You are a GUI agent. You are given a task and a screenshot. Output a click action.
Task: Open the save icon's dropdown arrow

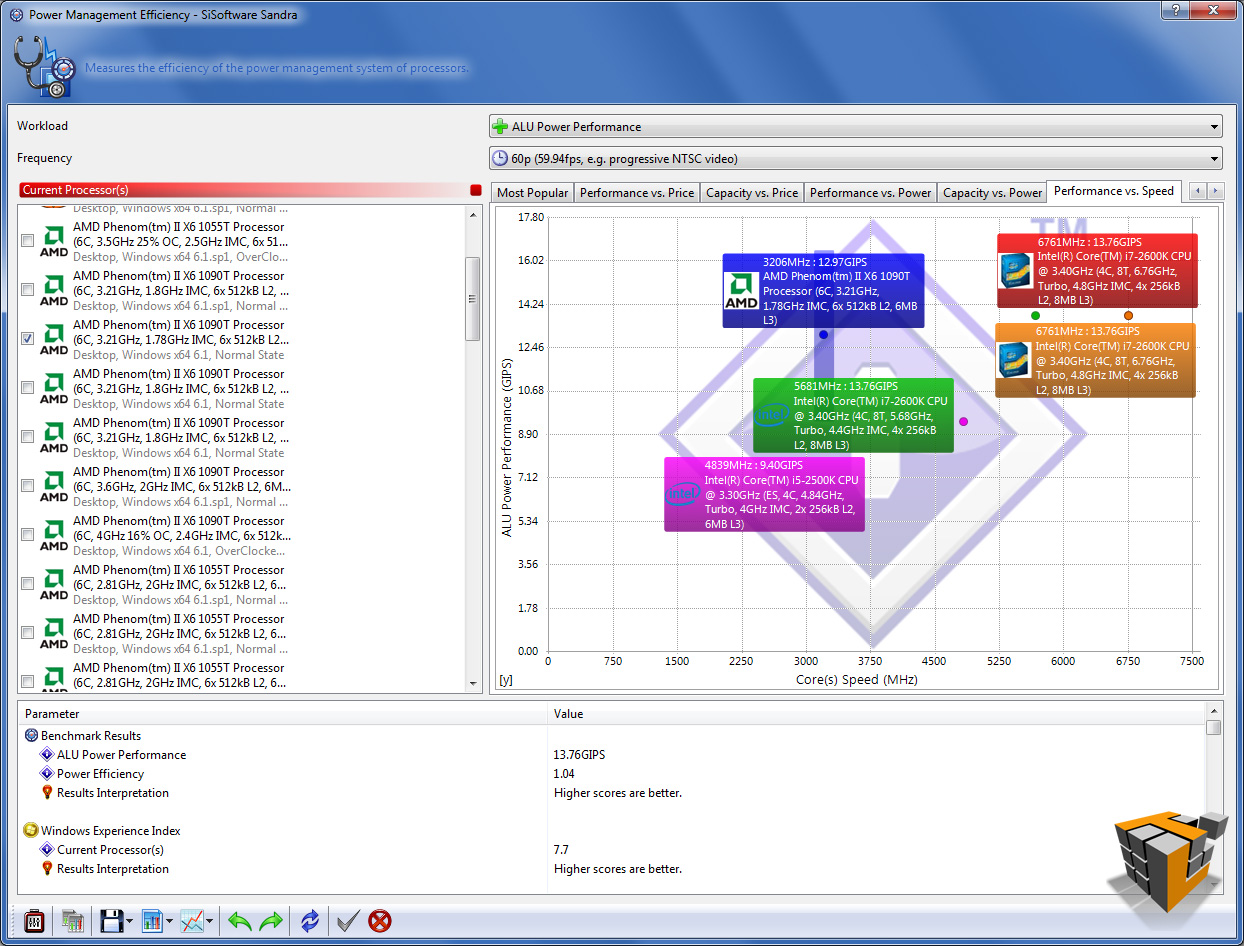click(x=130, y=922)
